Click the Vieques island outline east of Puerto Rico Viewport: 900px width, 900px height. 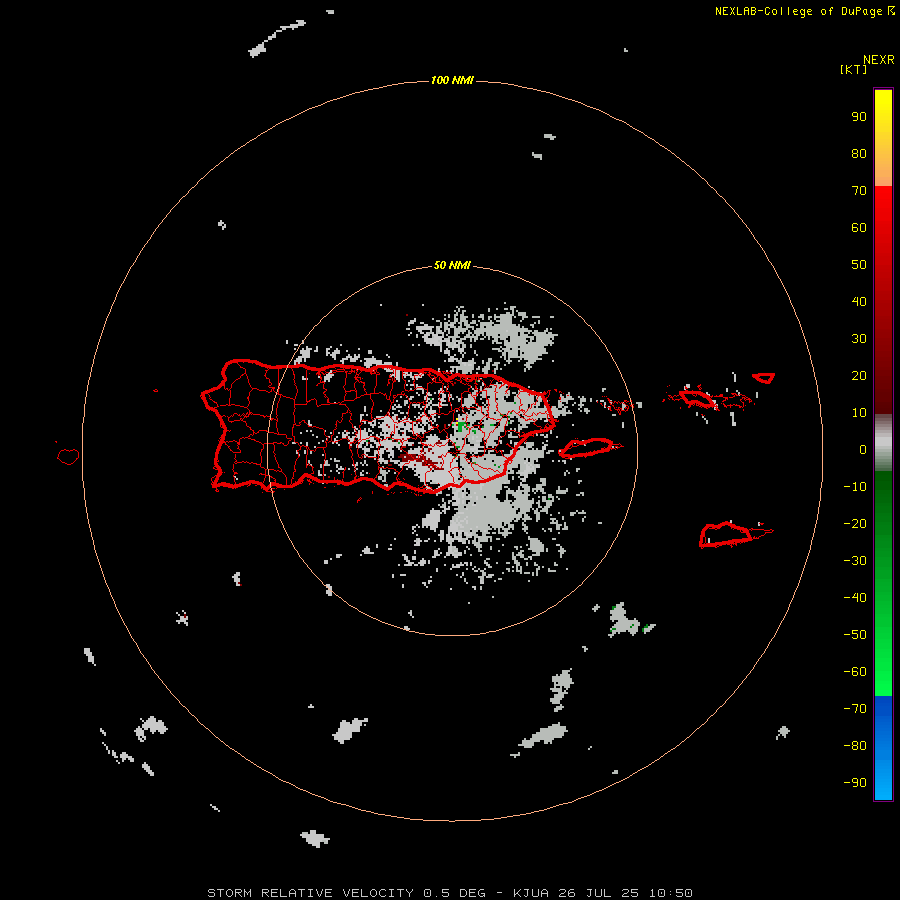click(589, 448)
